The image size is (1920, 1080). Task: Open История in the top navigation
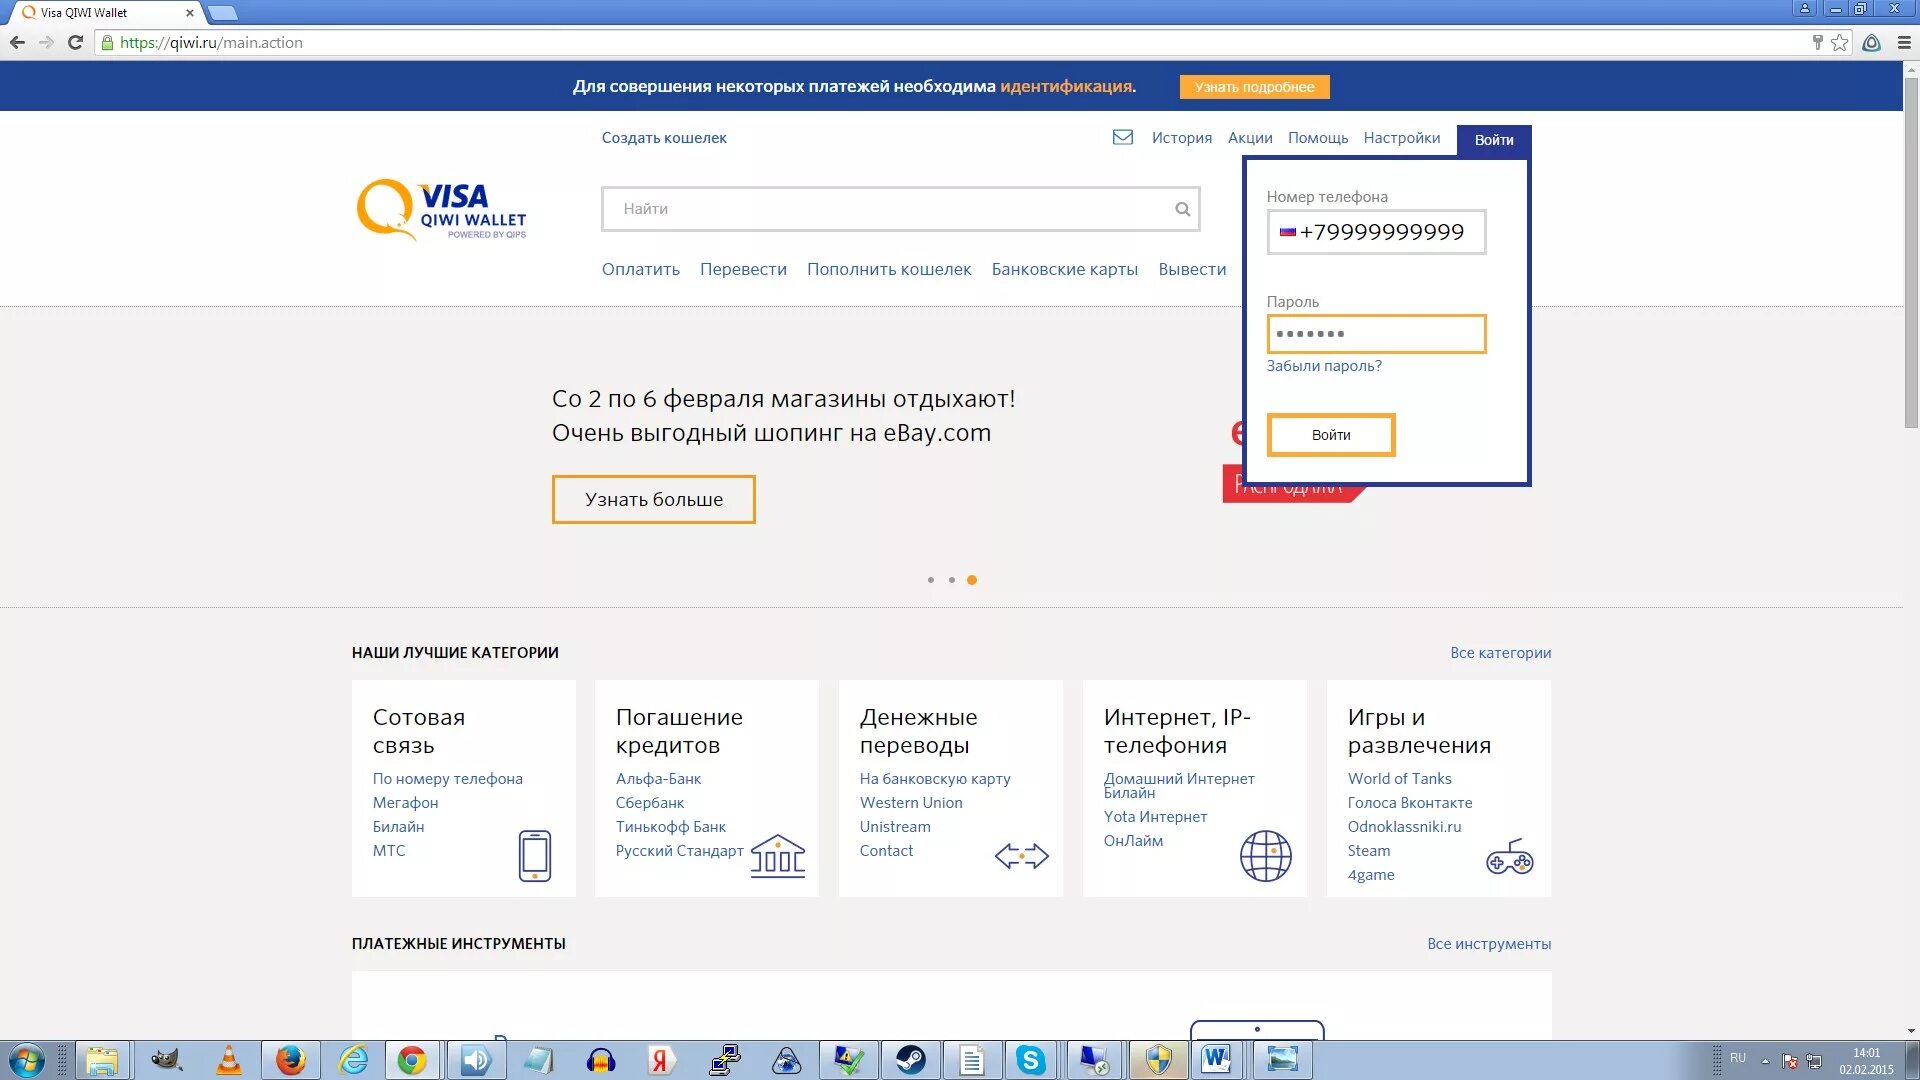point(1181,138)
